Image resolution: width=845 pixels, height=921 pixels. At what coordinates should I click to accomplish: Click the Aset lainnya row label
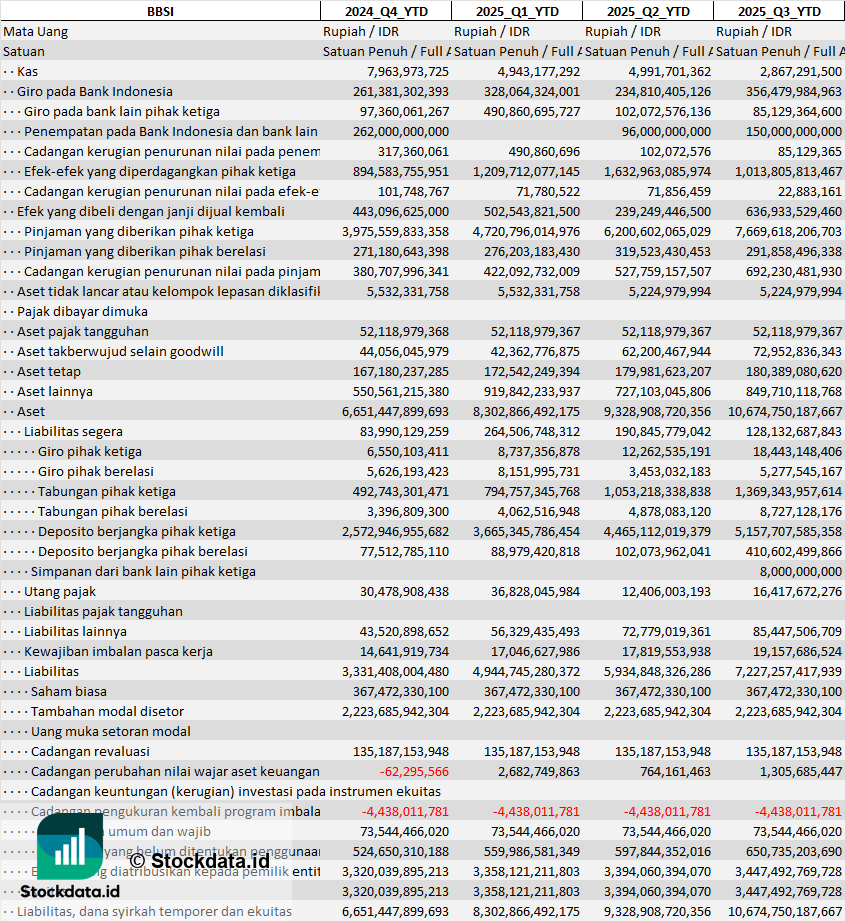[x=55, y=391]
